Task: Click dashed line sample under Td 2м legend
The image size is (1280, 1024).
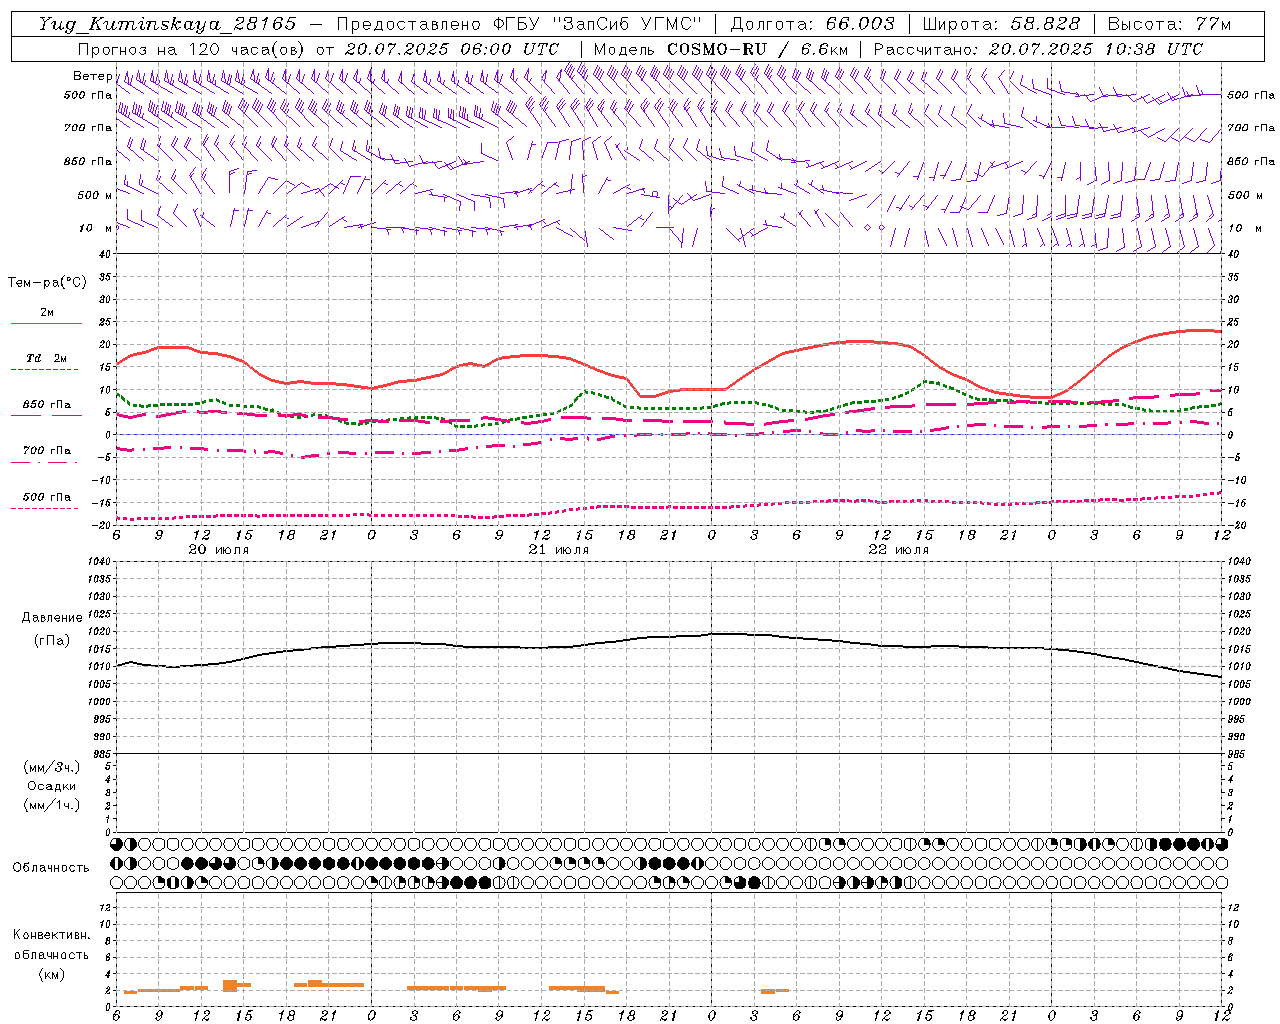Action: coord(46,369)
